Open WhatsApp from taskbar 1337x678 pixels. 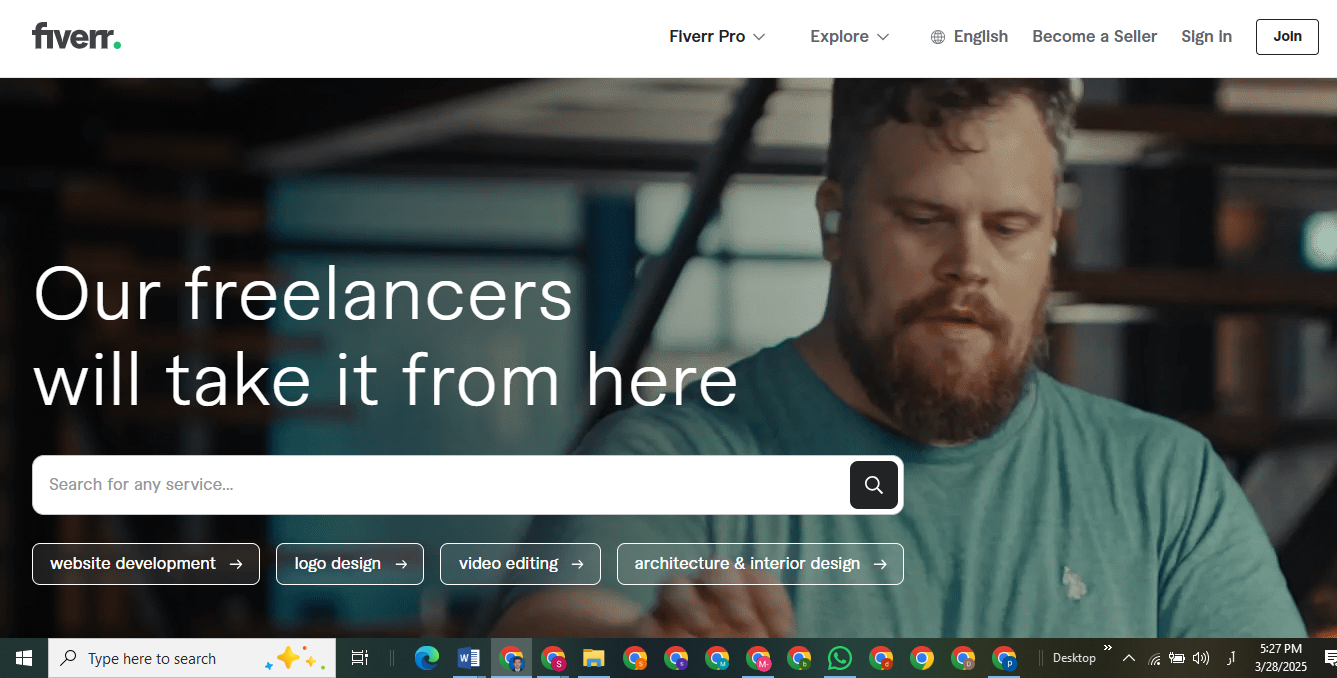click(840, 658)
